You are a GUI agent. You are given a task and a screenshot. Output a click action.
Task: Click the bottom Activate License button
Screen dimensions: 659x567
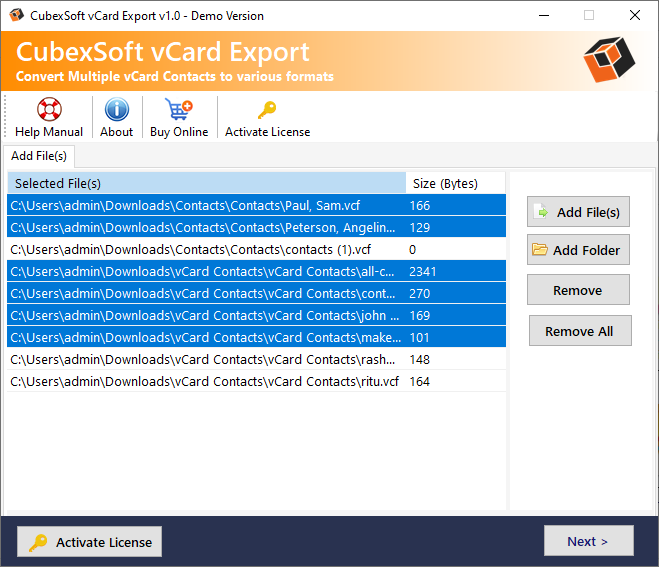click(x=90, y=542)
